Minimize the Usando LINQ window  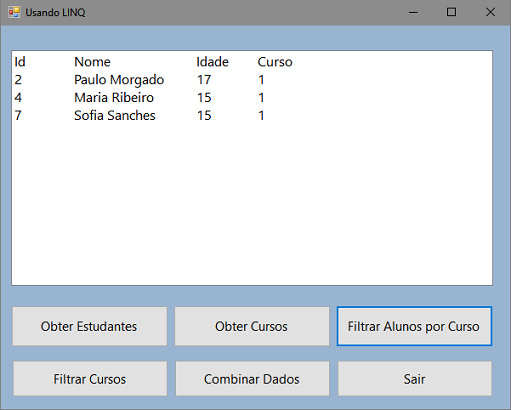click(413, 13)
